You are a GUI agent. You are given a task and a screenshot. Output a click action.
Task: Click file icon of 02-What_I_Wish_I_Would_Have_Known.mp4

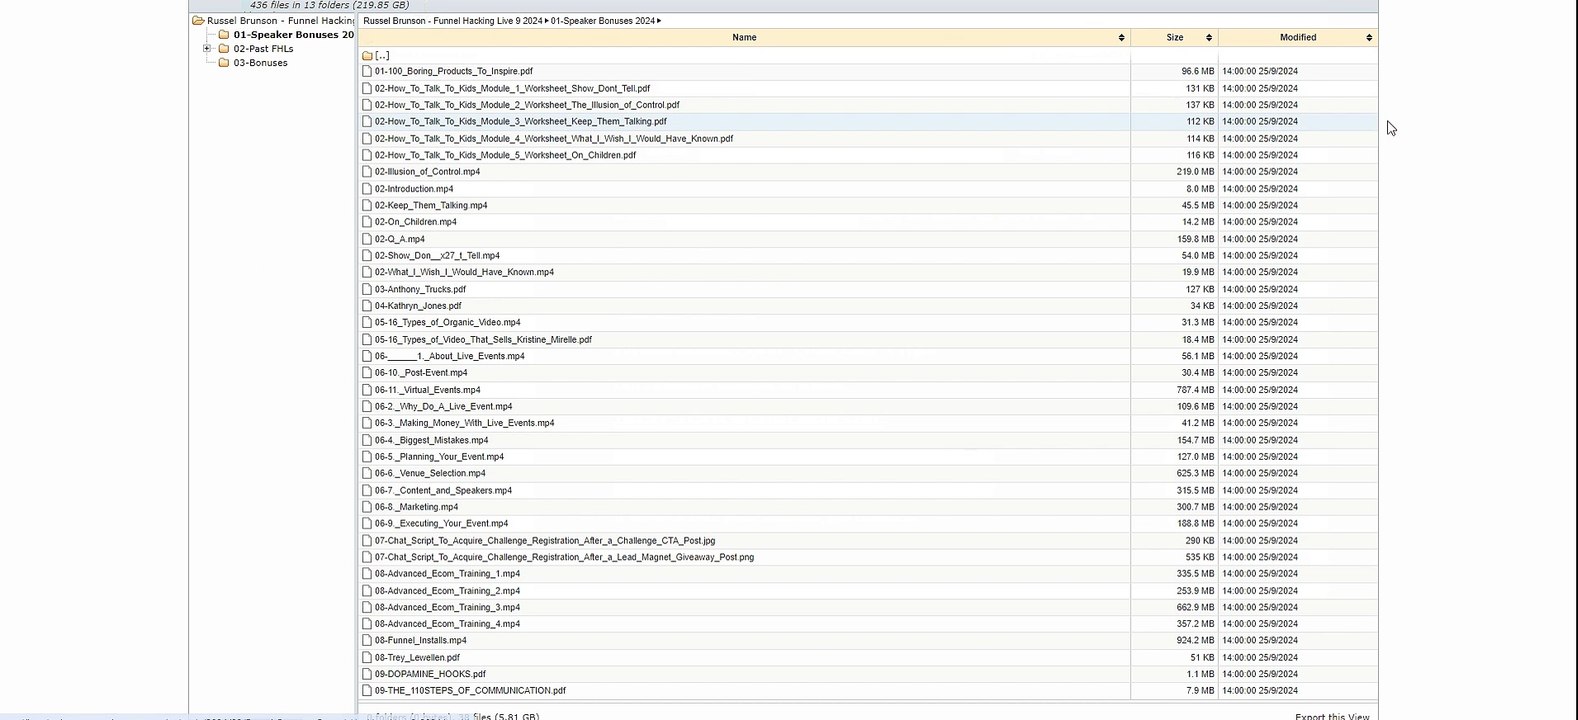tap(367, 271)
